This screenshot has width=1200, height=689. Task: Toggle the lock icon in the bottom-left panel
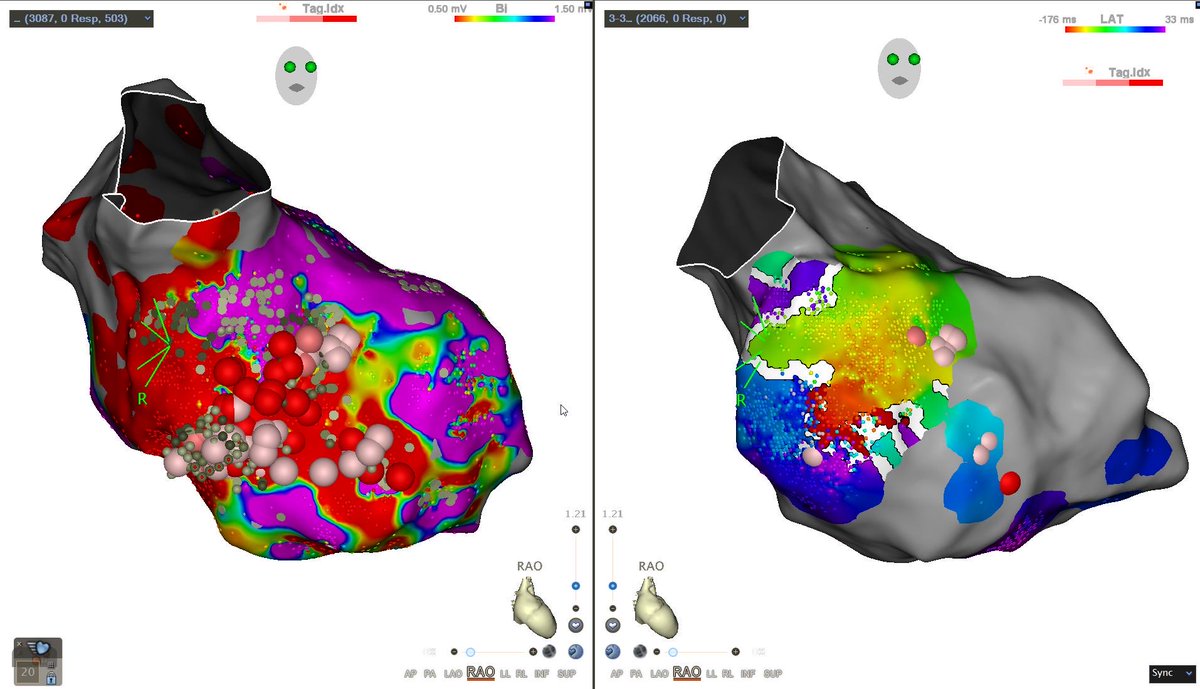[51, 678]
